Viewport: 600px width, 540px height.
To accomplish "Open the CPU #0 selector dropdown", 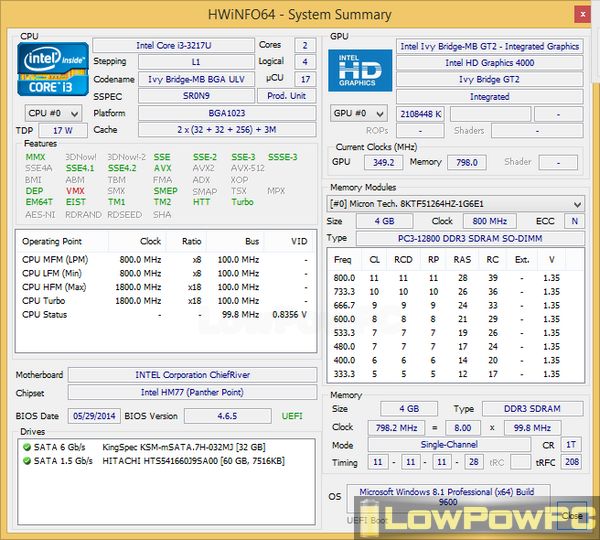I will 54,113.
